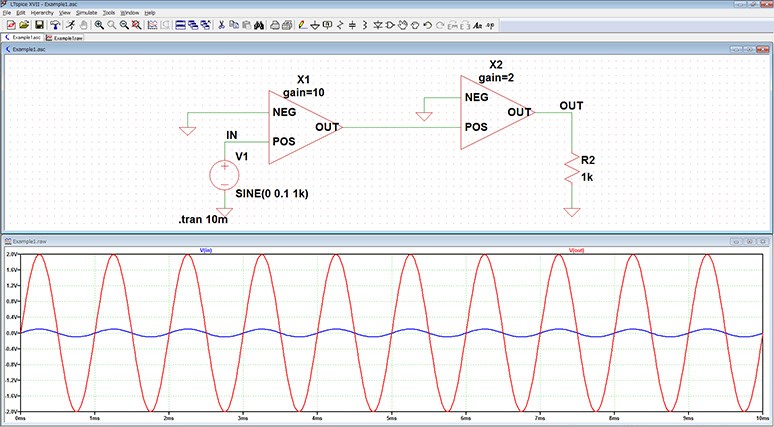Open the Hierarchy menu

click(42, 12)
